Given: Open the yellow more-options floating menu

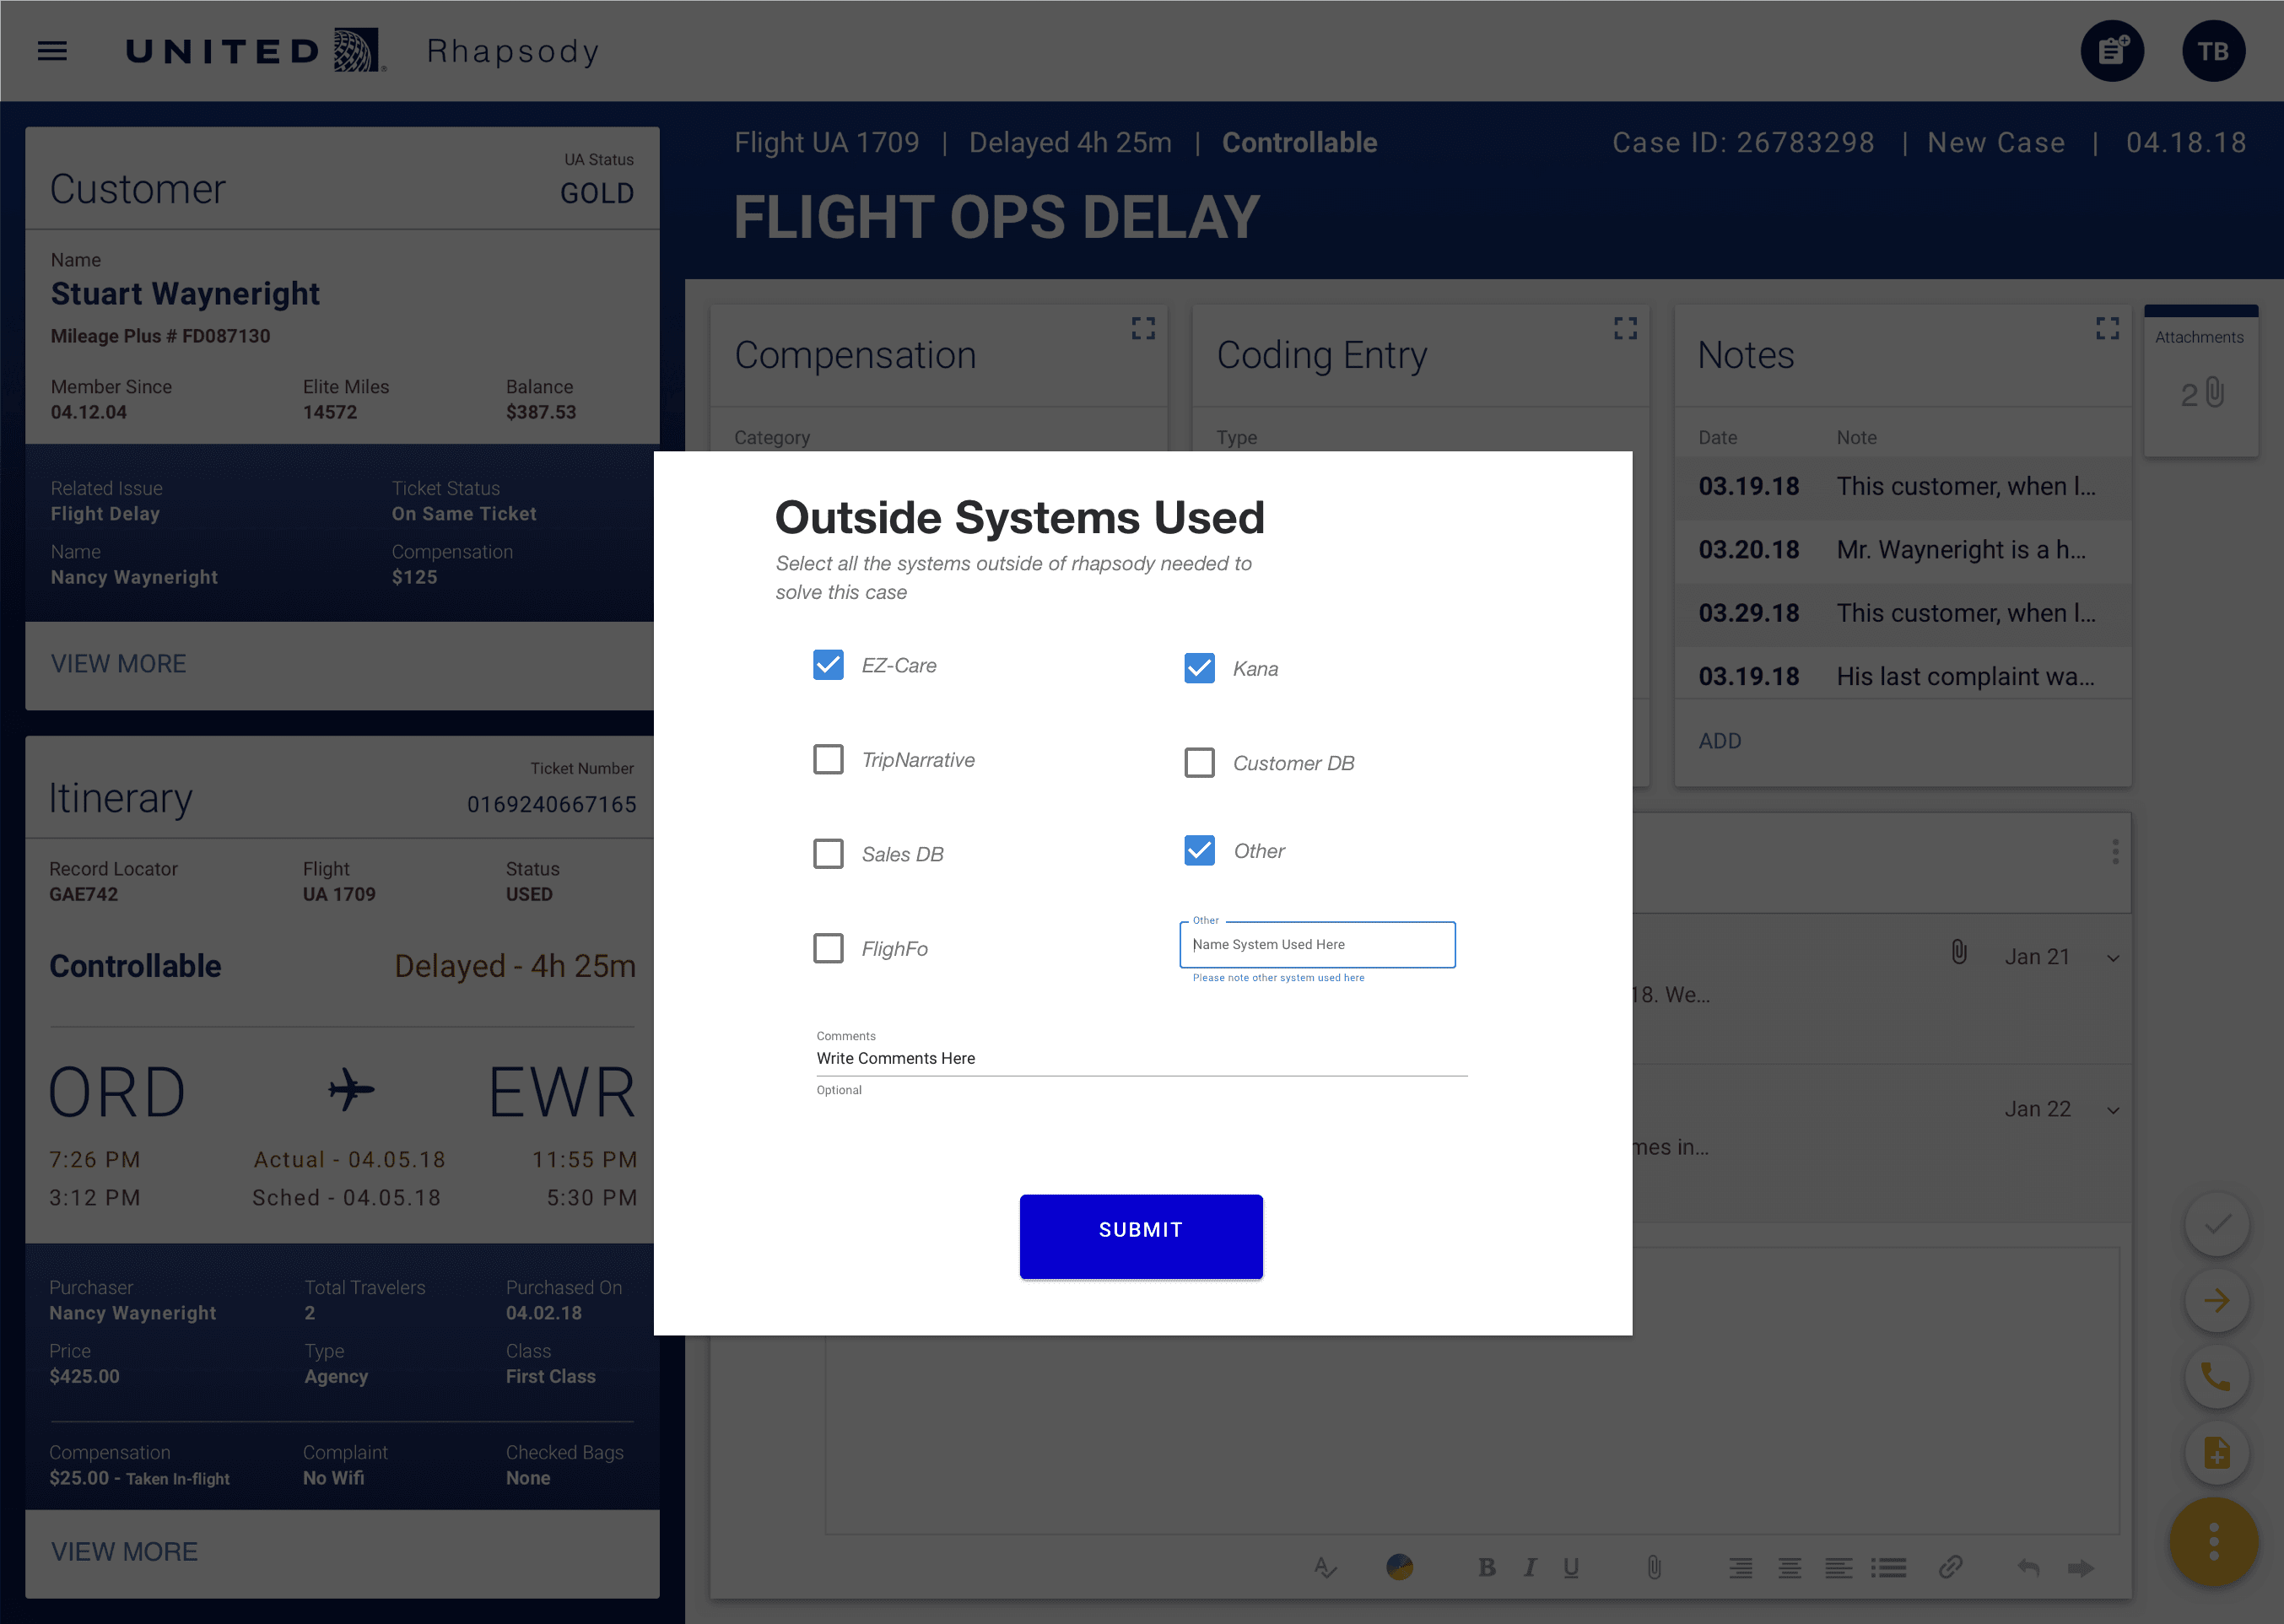Looking at the screenshot, I should 2213,1542.
